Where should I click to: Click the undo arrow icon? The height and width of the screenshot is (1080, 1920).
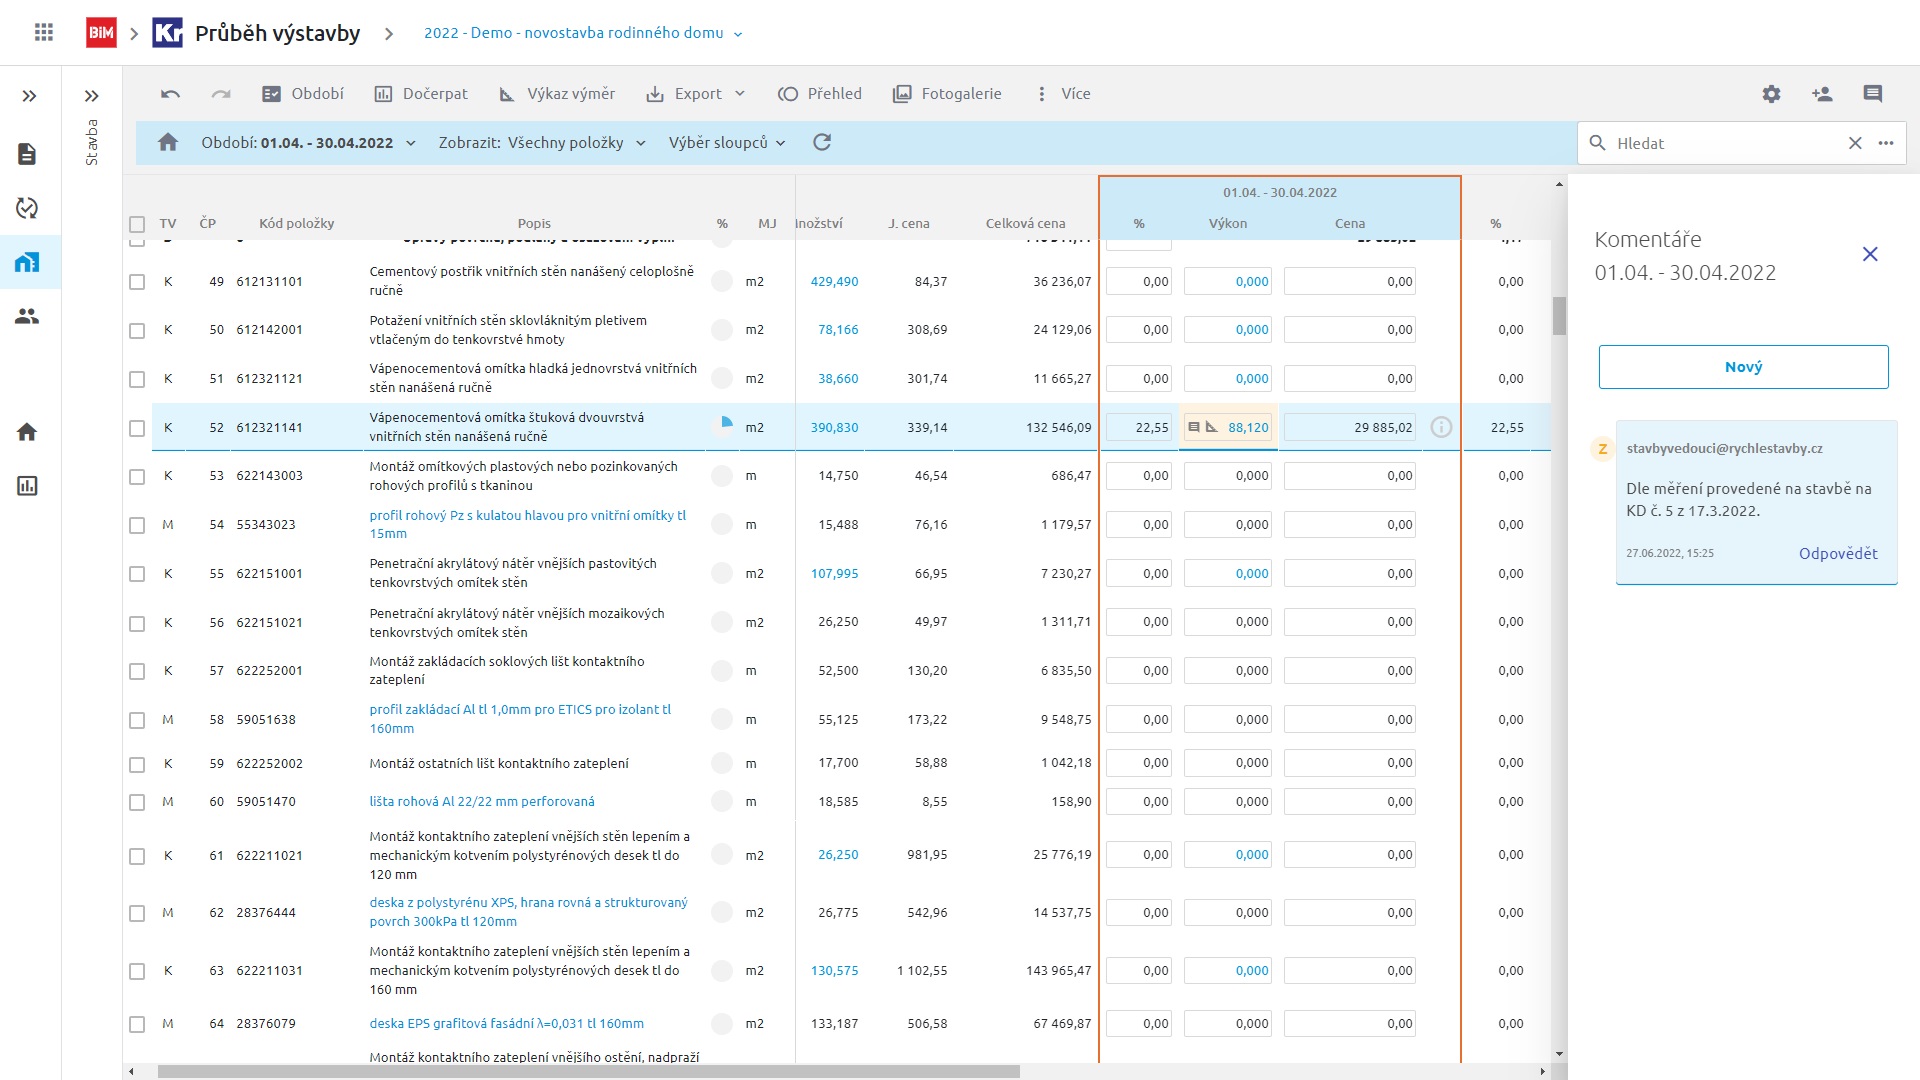(x=170, y=94)
